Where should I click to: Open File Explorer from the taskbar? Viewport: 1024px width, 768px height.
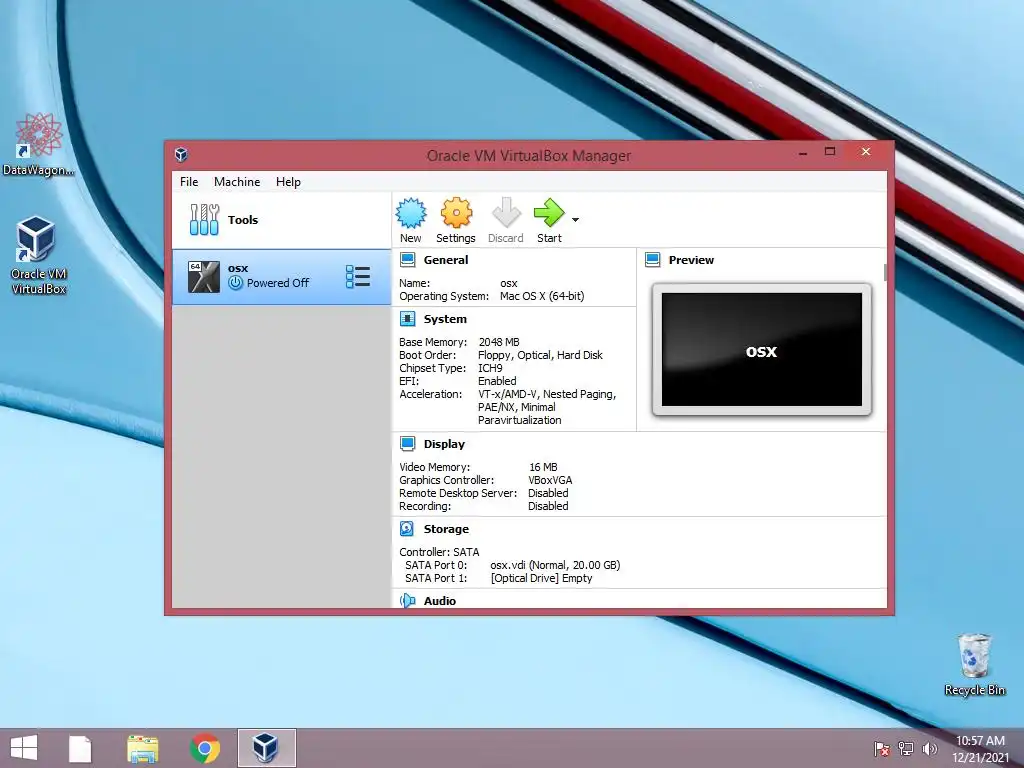coord(142,748)
